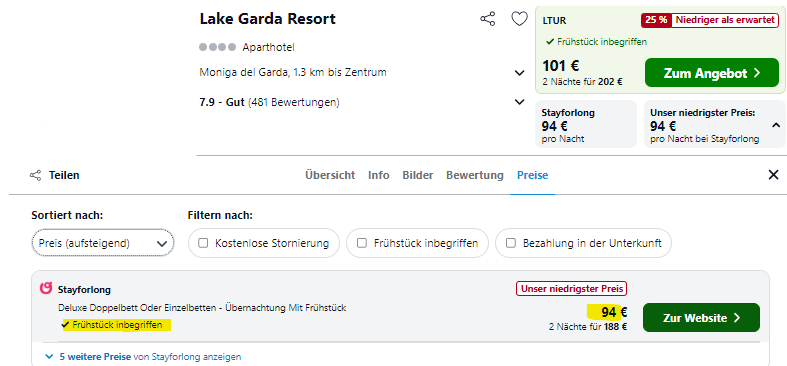The image size is (787, 366).
Task: Click the Stayforlong logo icon
Action: (x=46, y=289)
